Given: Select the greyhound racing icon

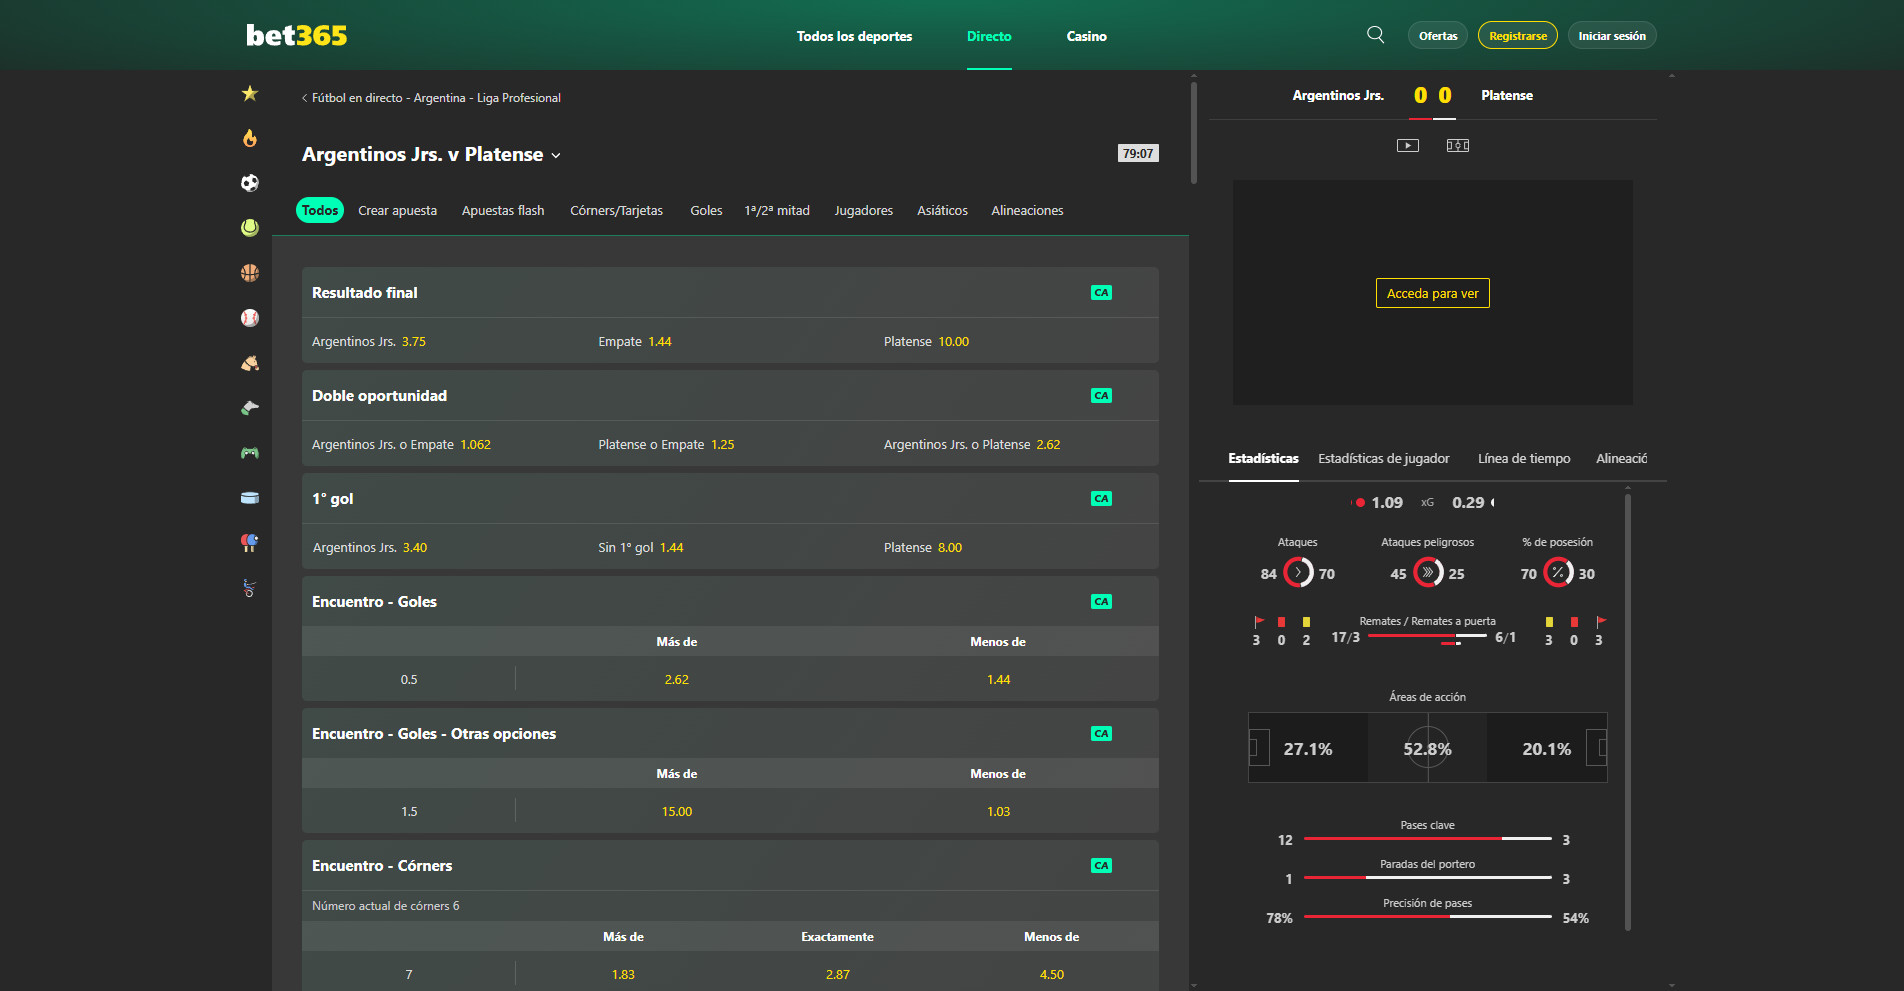Looking at the screenshot, I should coord(250,408).
